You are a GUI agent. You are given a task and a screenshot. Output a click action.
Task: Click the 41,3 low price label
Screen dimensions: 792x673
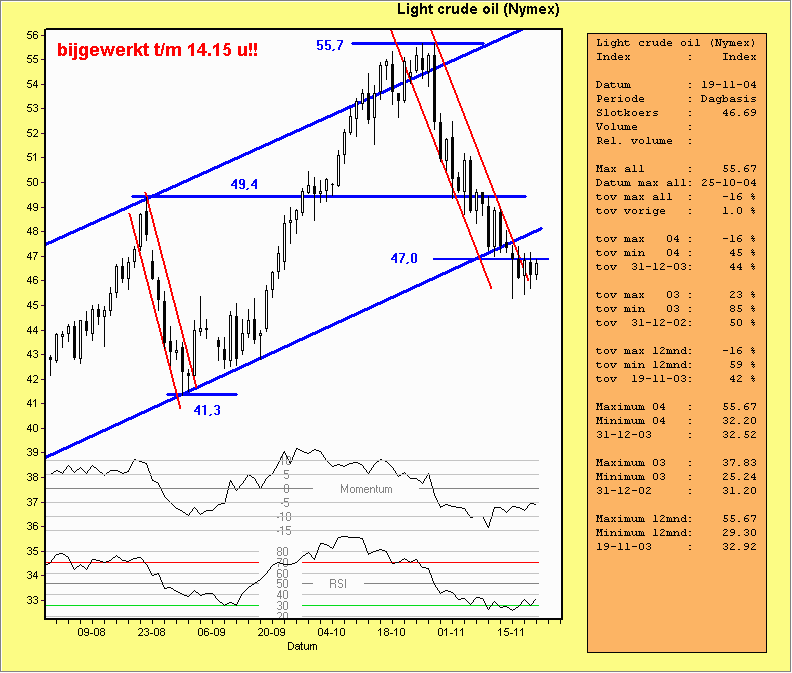coord(206,410)
